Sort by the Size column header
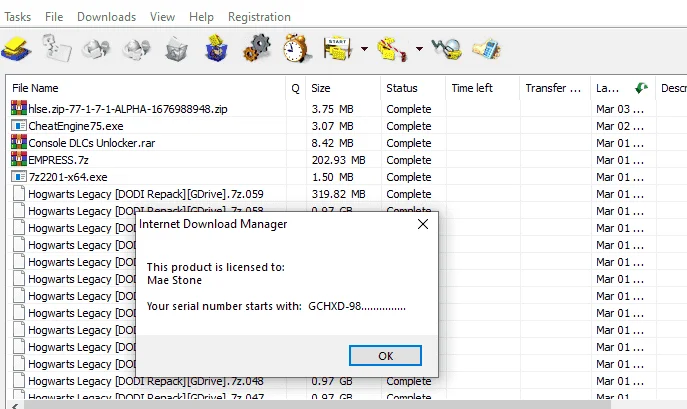Viewport: 687px width, 409px height. tap(343, 88)
